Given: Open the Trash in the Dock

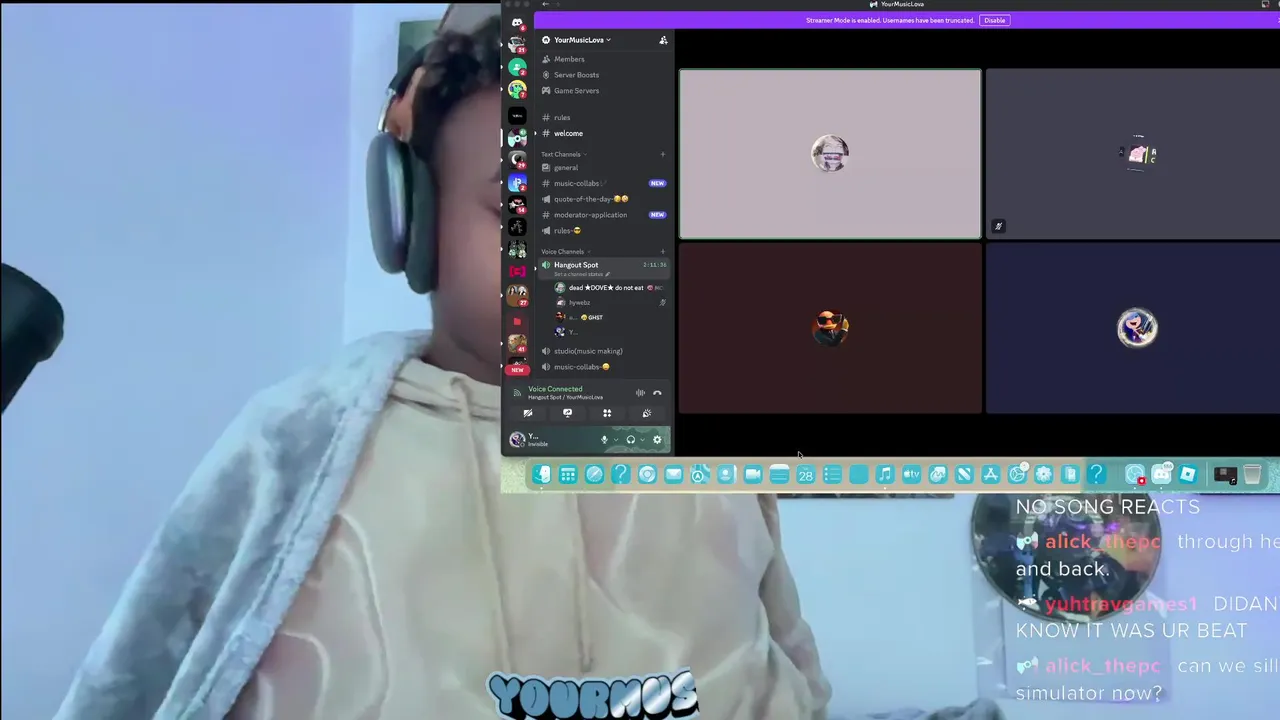Looking at the screenshot, I should click(1252, 475).
